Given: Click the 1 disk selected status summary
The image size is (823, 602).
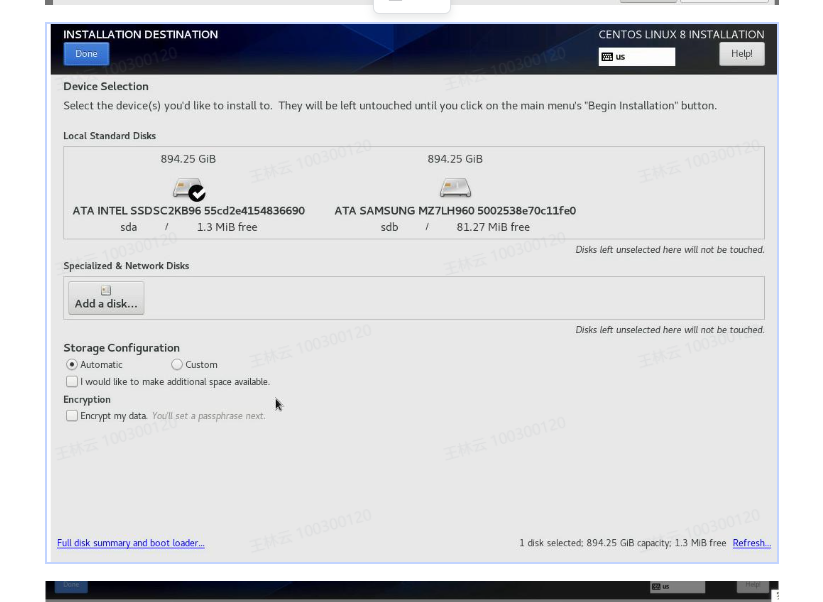Looking at the screenshot, I should tap(622, 543).
